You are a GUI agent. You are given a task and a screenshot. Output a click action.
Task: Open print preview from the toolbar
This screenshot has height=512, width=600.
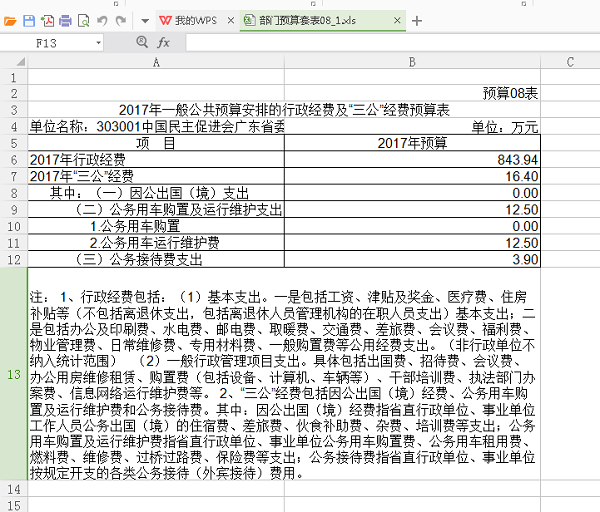[x=83, y=21]
